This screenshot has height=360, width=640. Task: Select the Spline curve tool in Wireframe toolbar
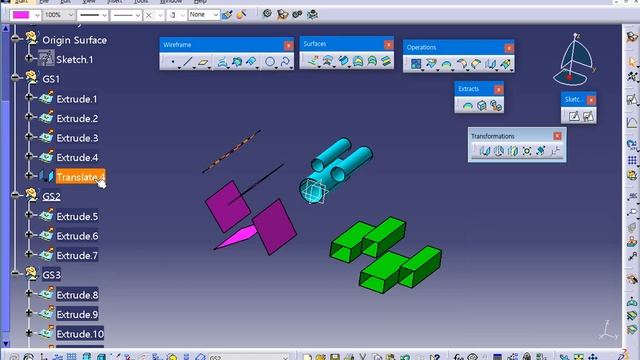pyautogui.click(x=285, y=62)
